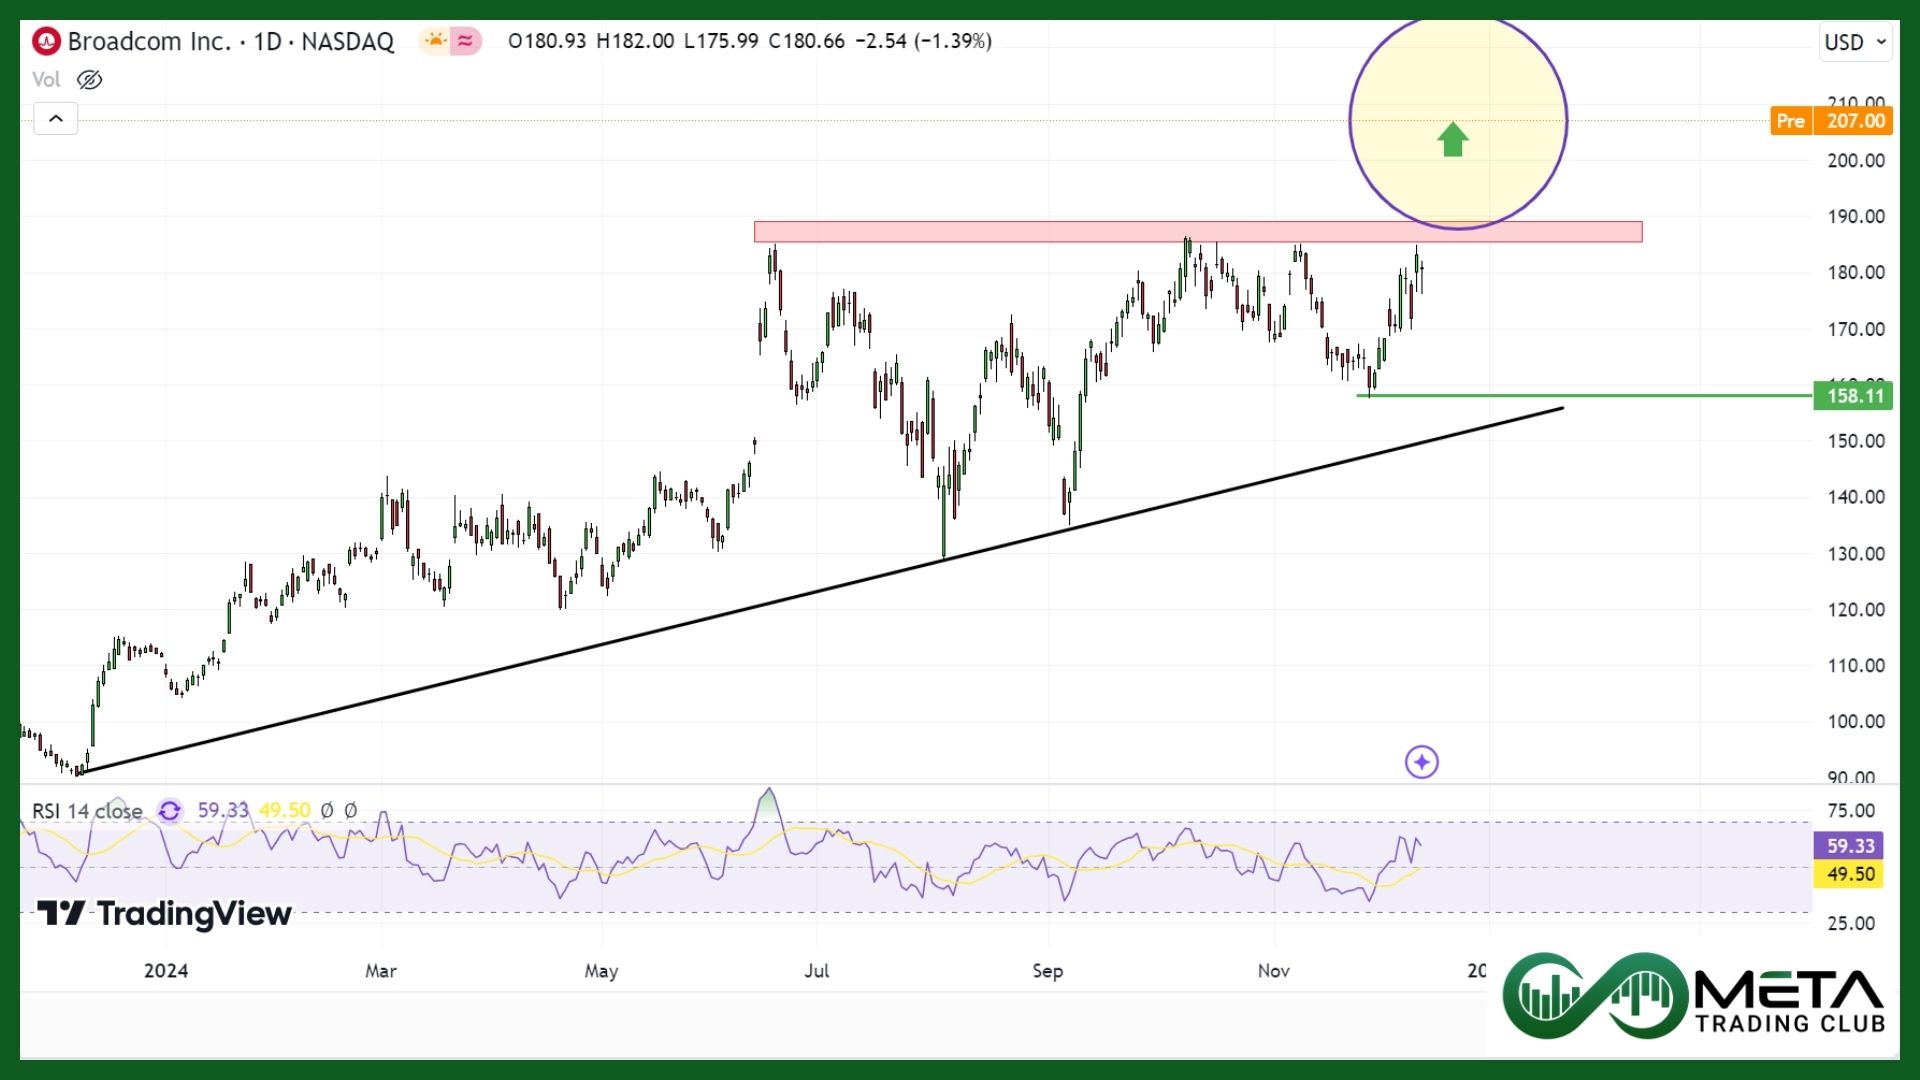Screen dimensions: 1920x1080
Task: Open the TradingView logo link
Action: [165, 914]
